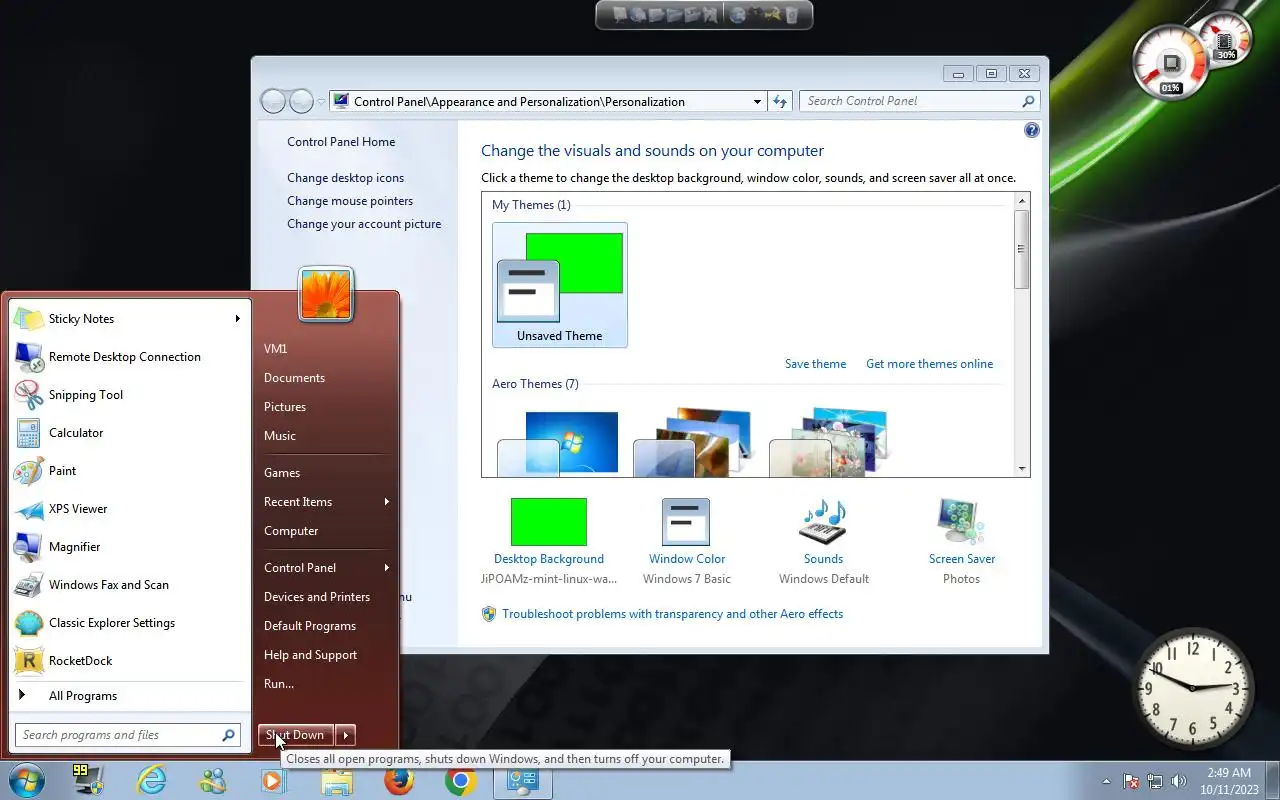Image resolution: width=1280 pixels, height=800 pixels.
Task: Click the clock date and time
Action: coord(1228,781)
